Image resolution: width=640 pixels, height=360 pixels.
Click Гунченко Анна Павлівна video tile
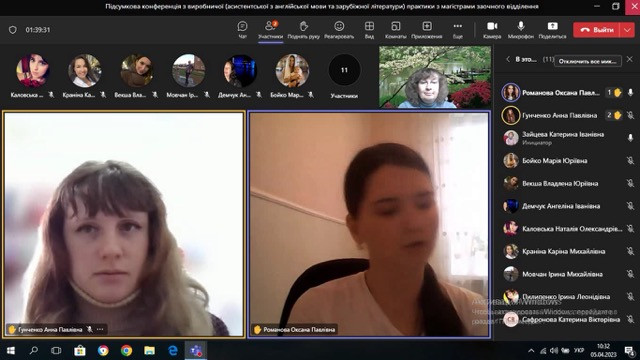coord(124,224)
